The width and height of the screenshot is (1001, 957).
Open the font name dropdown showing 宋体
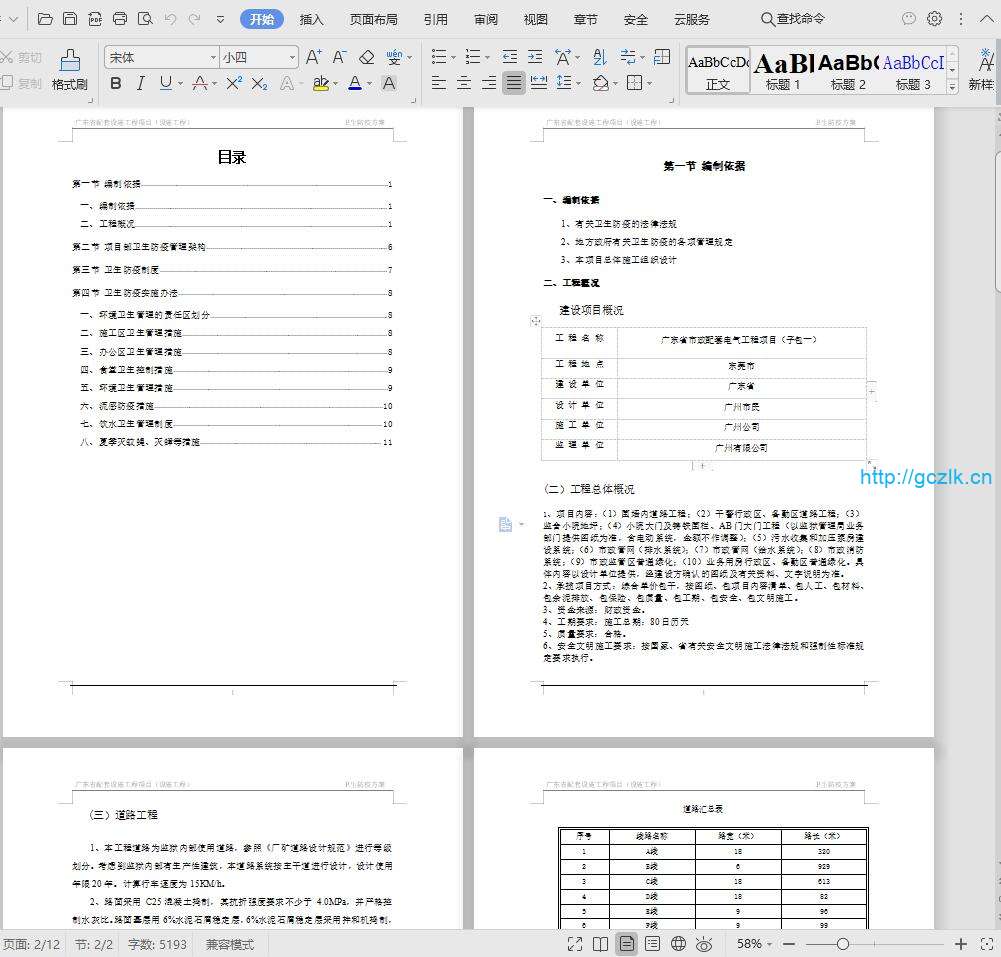click(x=162, y=58)
